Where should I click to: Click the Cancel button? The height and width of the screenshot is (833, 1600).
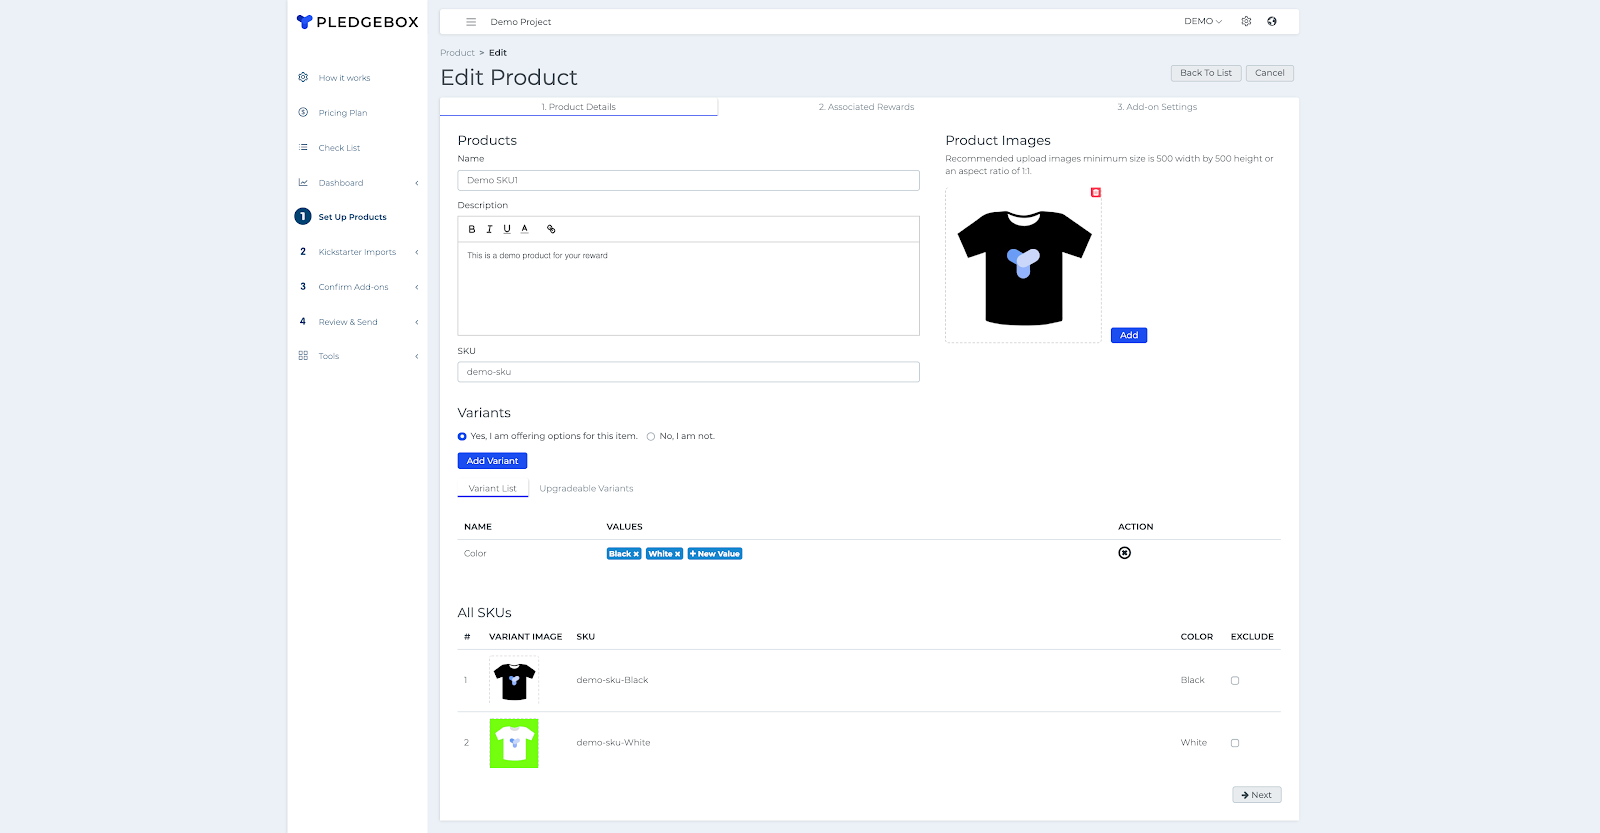[1270, 73]
